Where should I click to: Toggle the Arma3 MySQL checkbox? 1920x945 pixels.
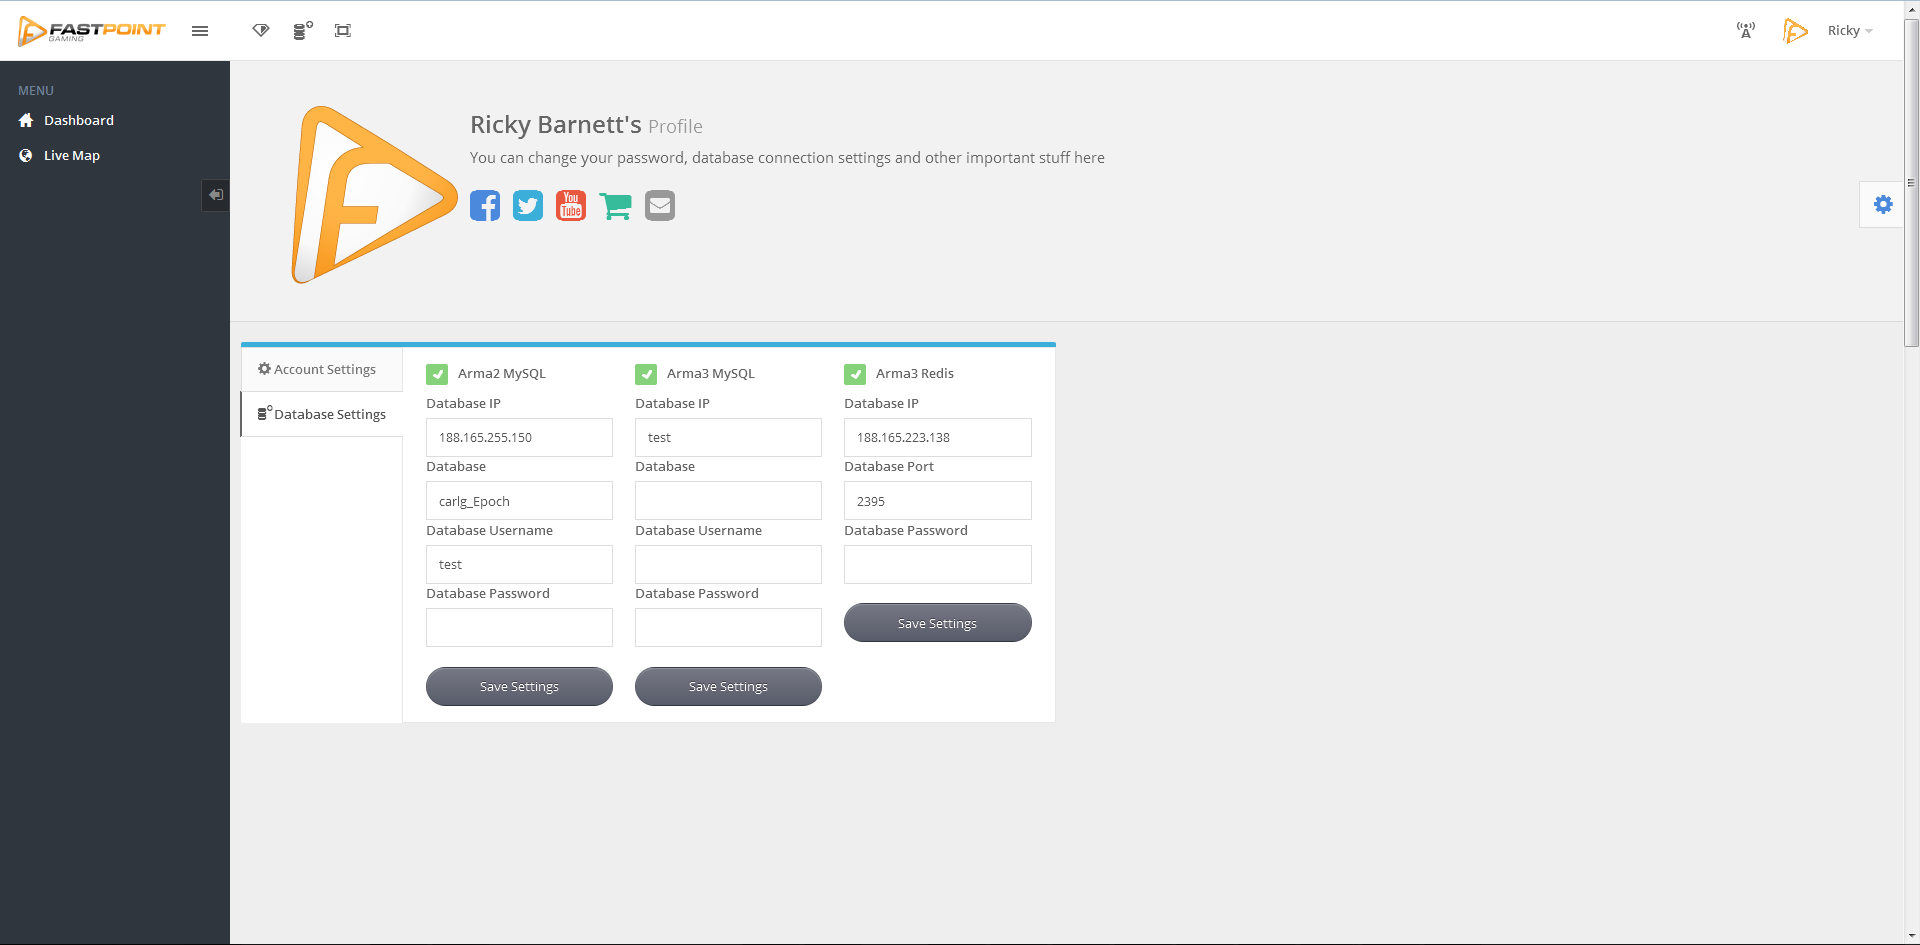646,374
